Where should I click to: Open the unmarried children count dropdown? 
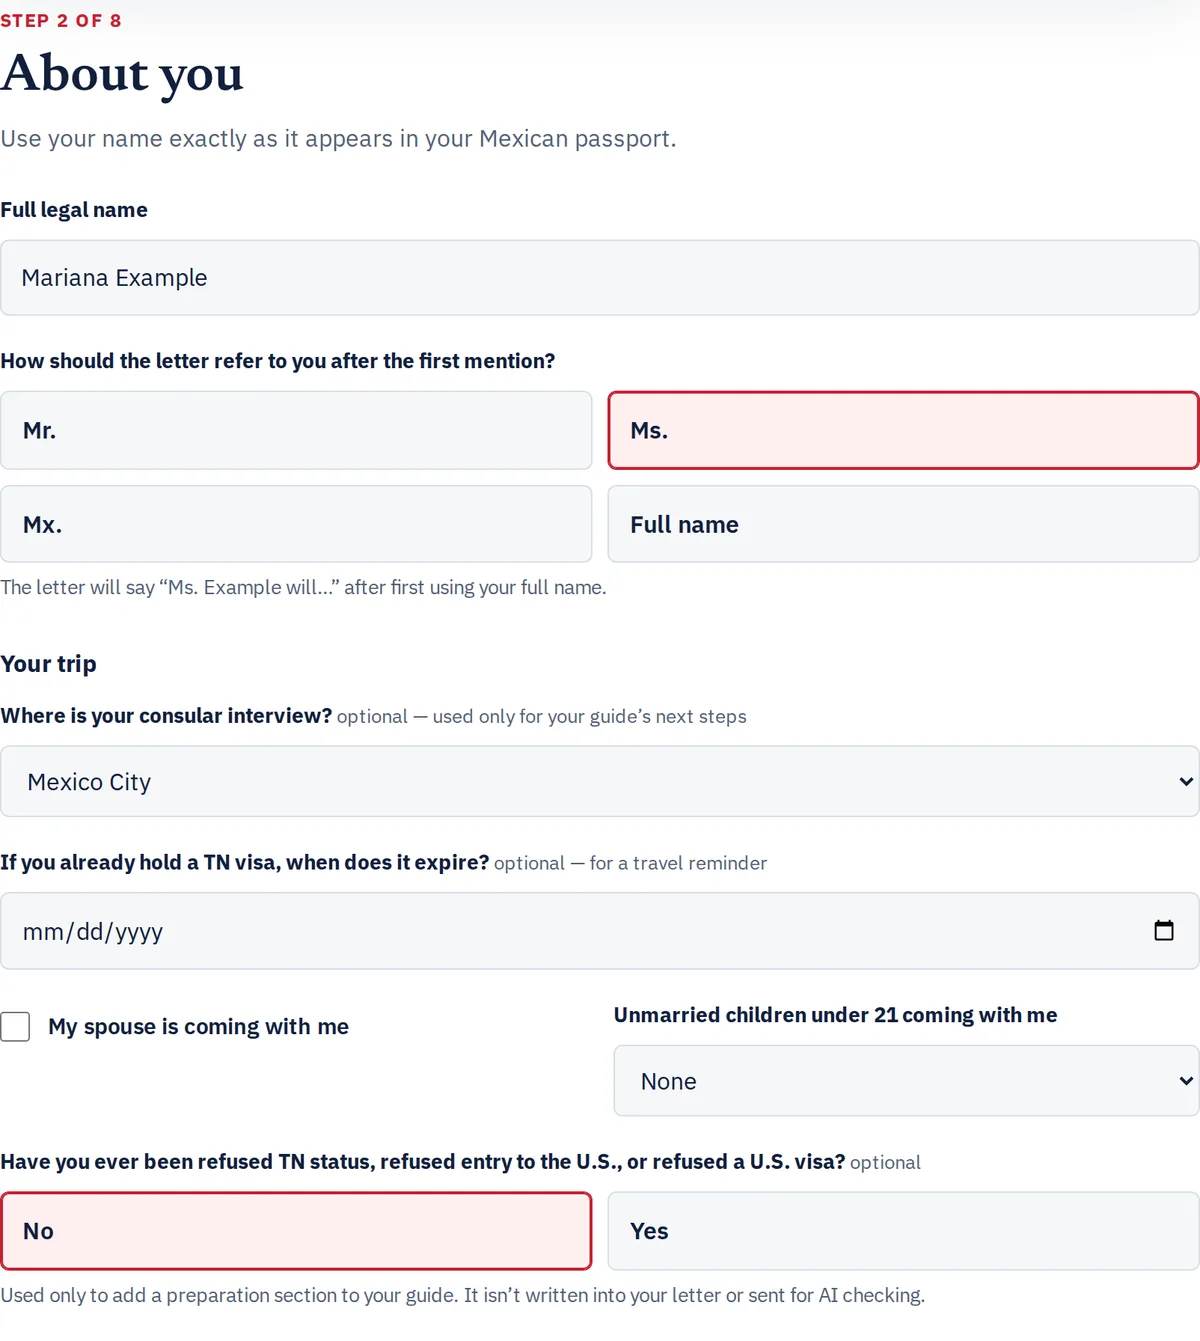pos(906,1081)
